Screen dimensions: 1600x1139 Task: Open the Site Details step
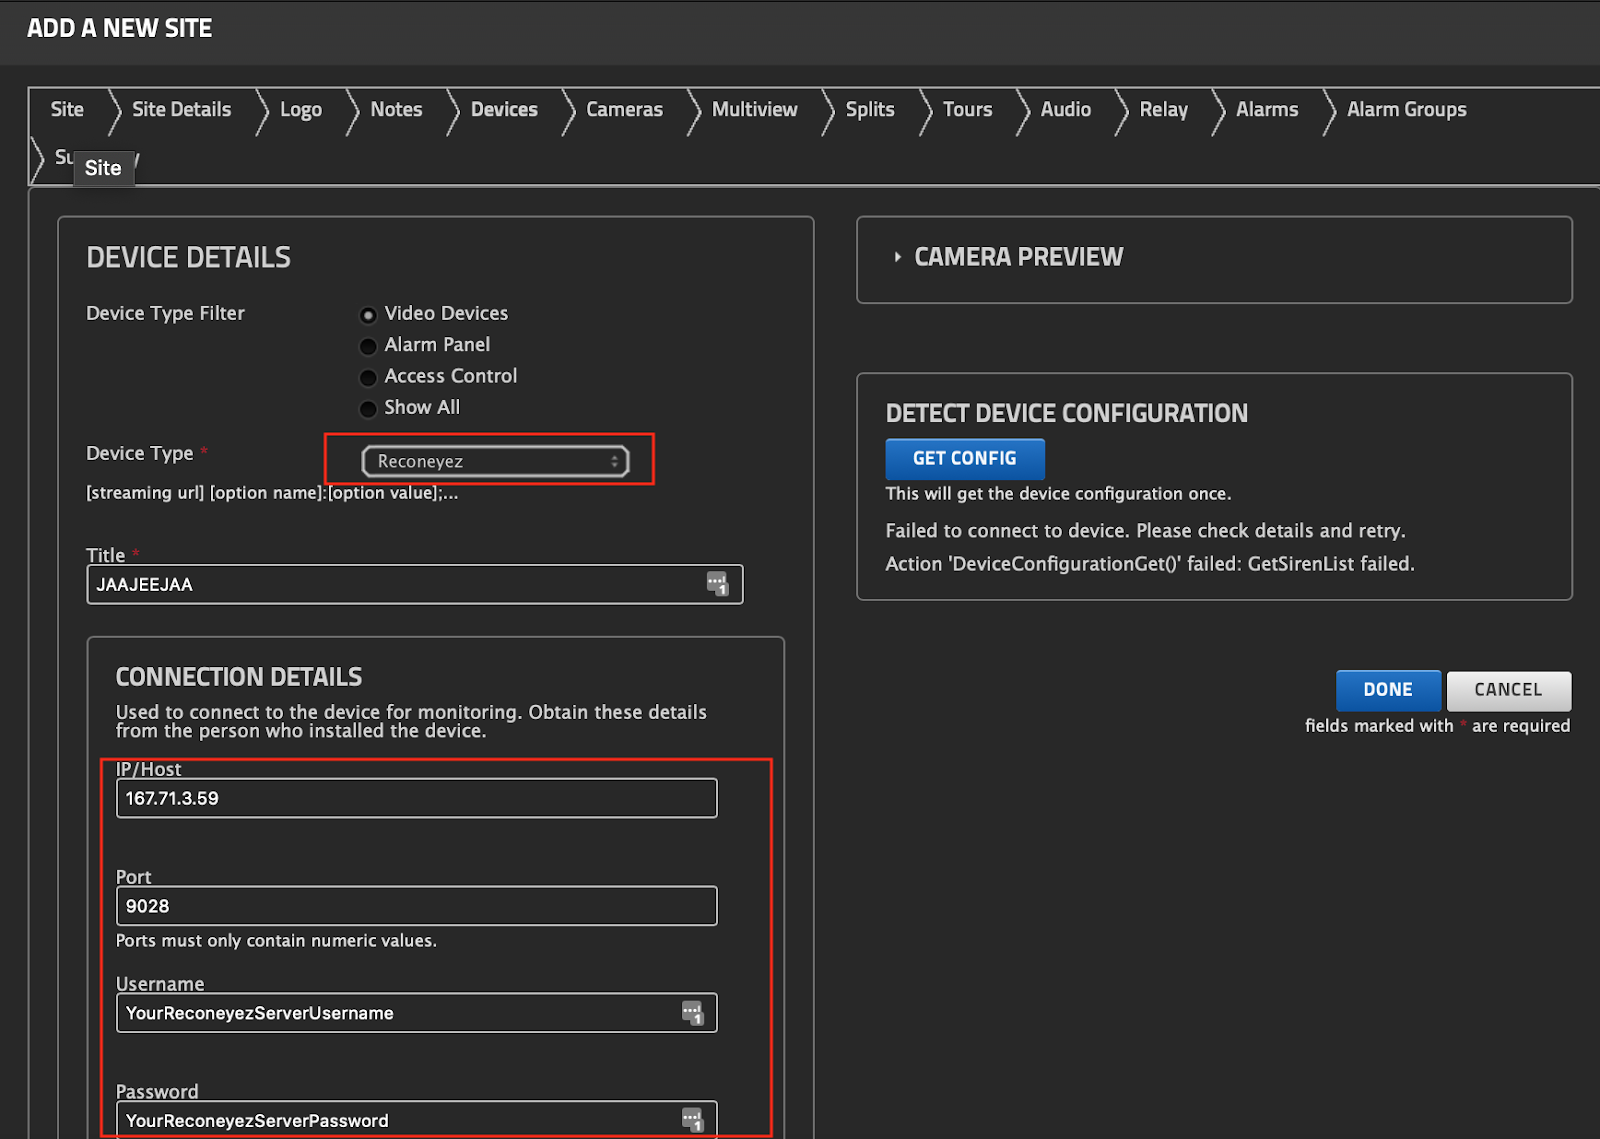[x=181, y=109]
